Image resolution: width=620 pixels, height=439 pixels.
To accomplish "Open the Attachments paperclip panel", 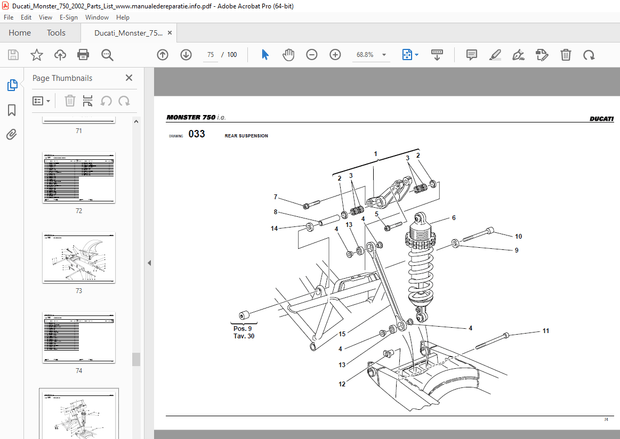I will [x=12, y=135].
